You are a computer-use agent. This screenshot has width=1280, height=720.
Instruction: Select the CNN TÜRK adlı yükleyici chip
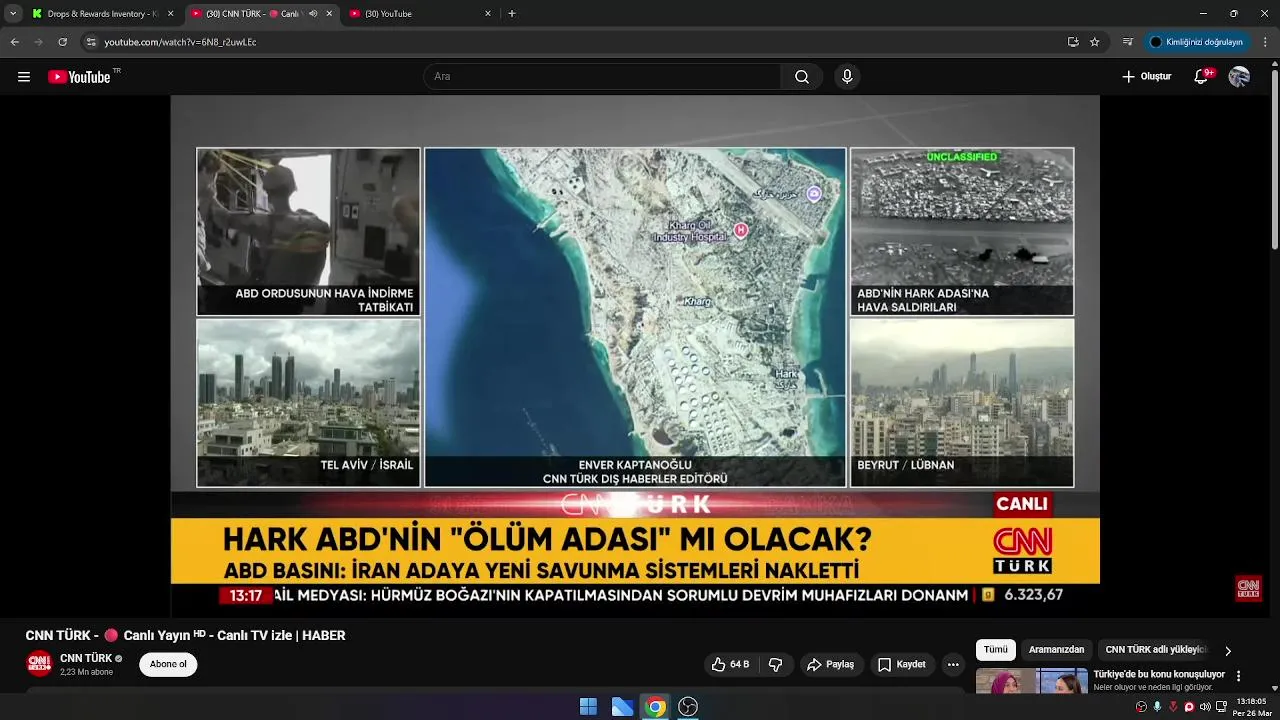point(1156,650)
